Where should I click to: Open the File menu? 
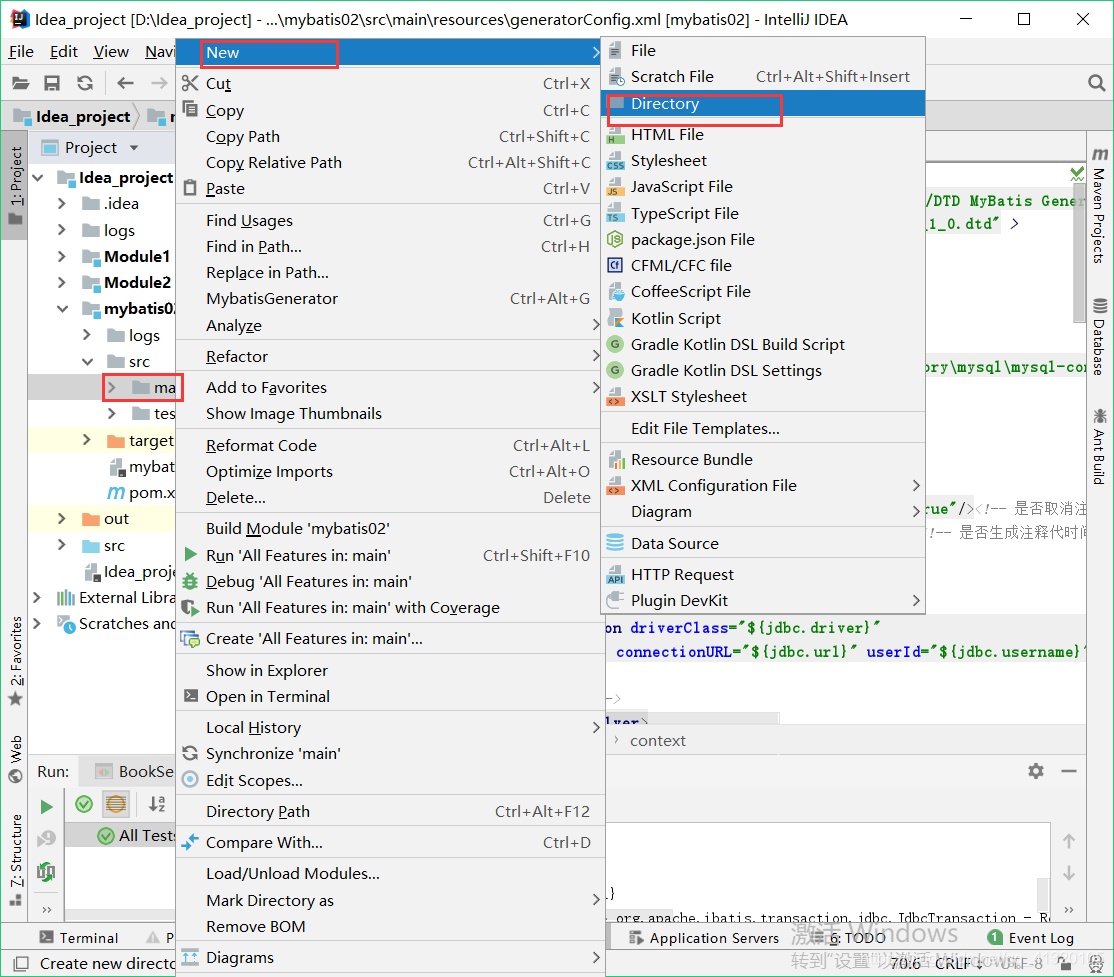pyautogui.click(x=21, y=52)
